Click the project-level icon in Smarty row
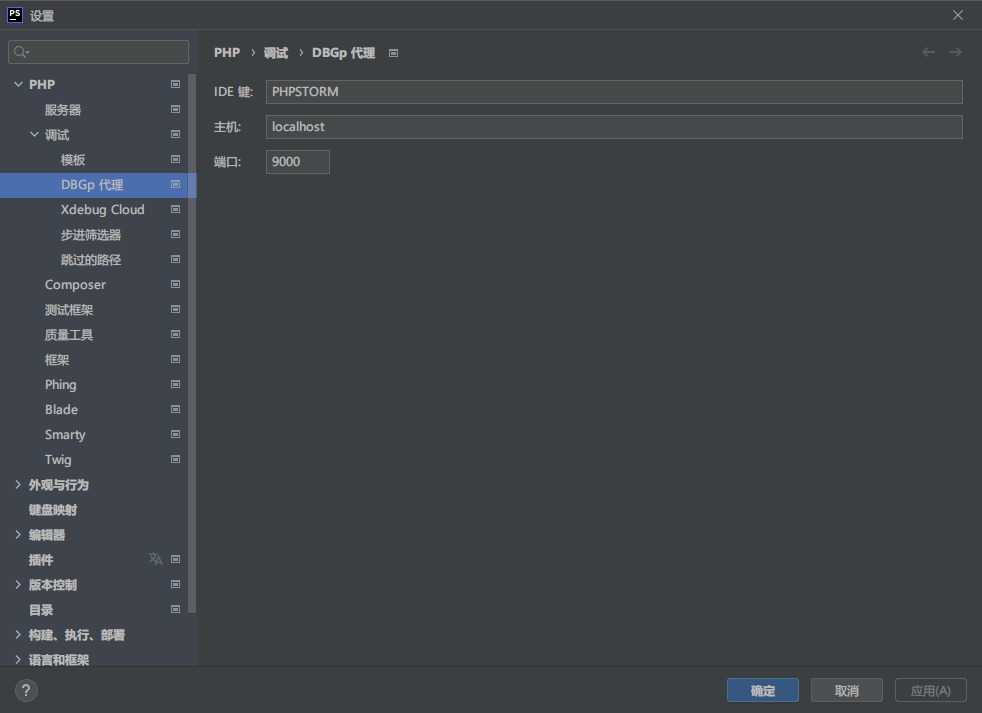982x713 pixels. [175, 434]
